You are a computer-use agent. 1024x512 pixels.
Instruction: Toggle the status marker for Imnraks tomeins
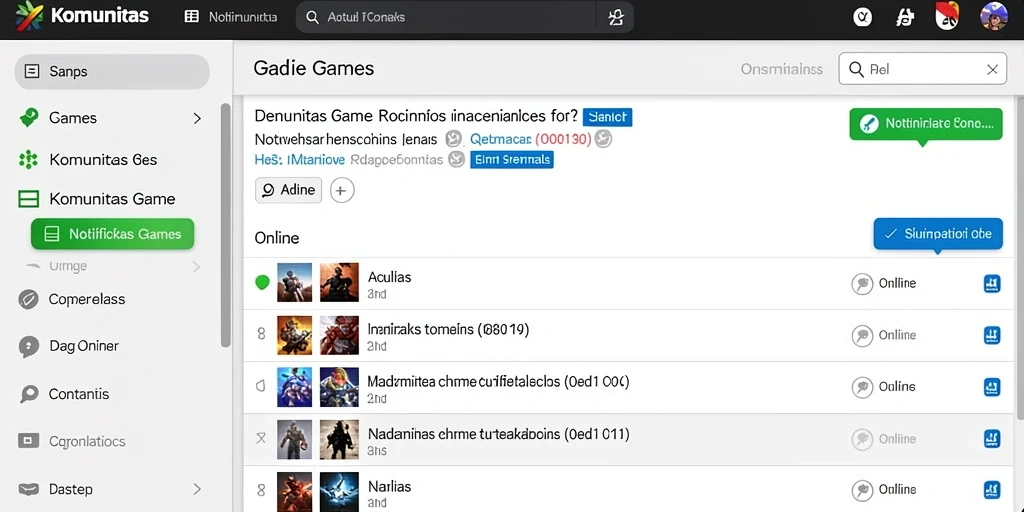(261, 334)
